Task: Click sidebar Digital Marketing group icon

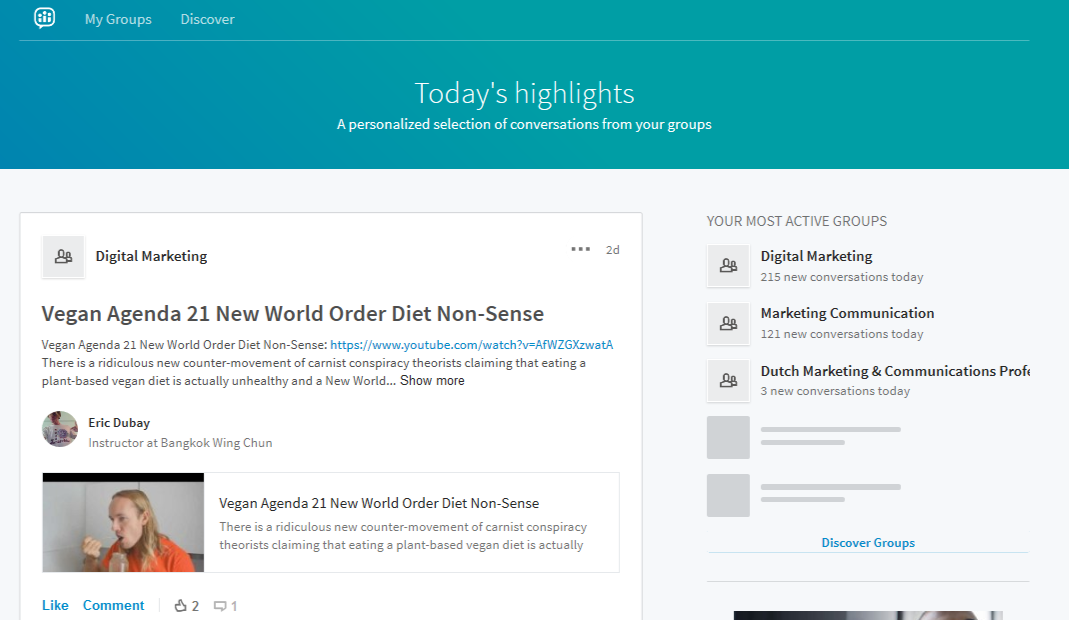Action: 728,266
